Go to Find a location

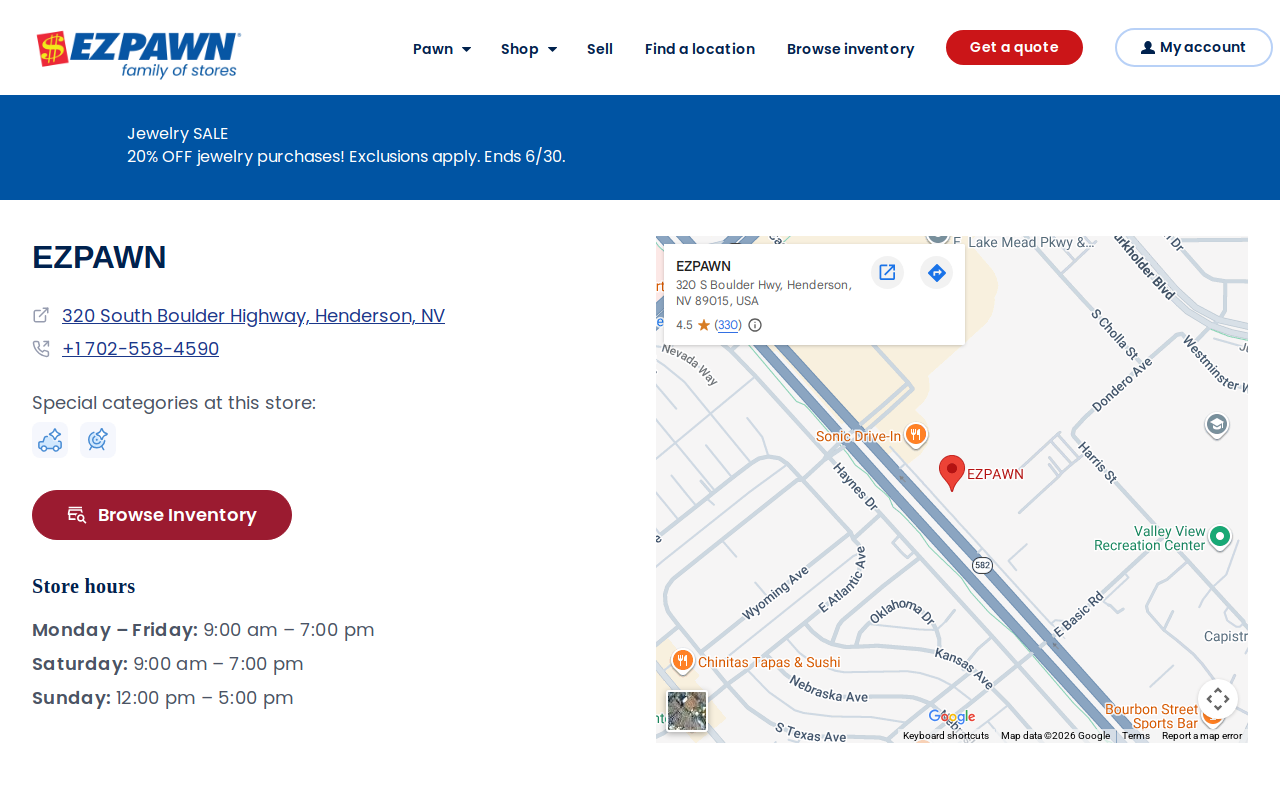tap(700, 49)
